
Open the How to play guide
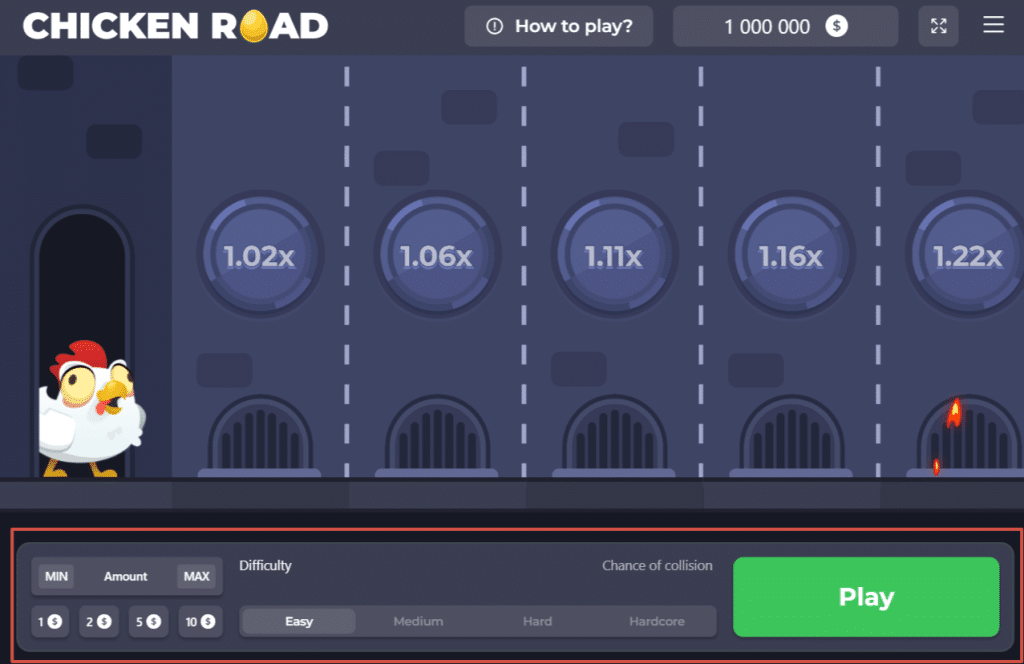click(x=558, y=26)
